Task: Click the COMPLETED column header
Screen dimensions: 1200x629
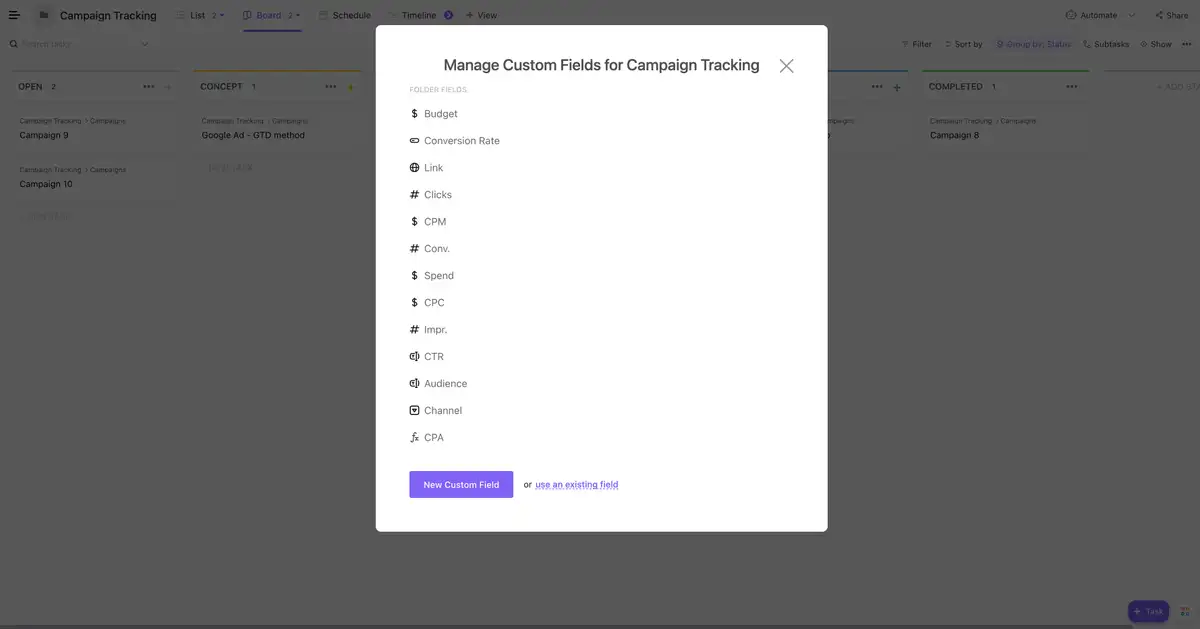Action: click(x=956, y=87)
